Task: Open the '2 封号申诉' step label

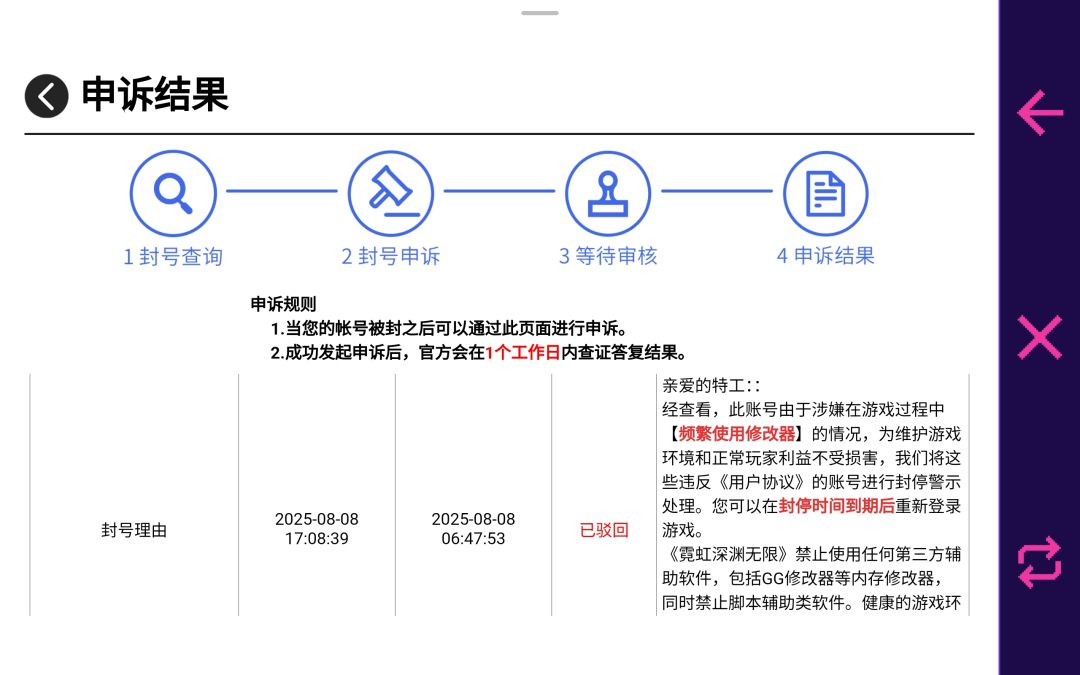Action: coord(391,256)
